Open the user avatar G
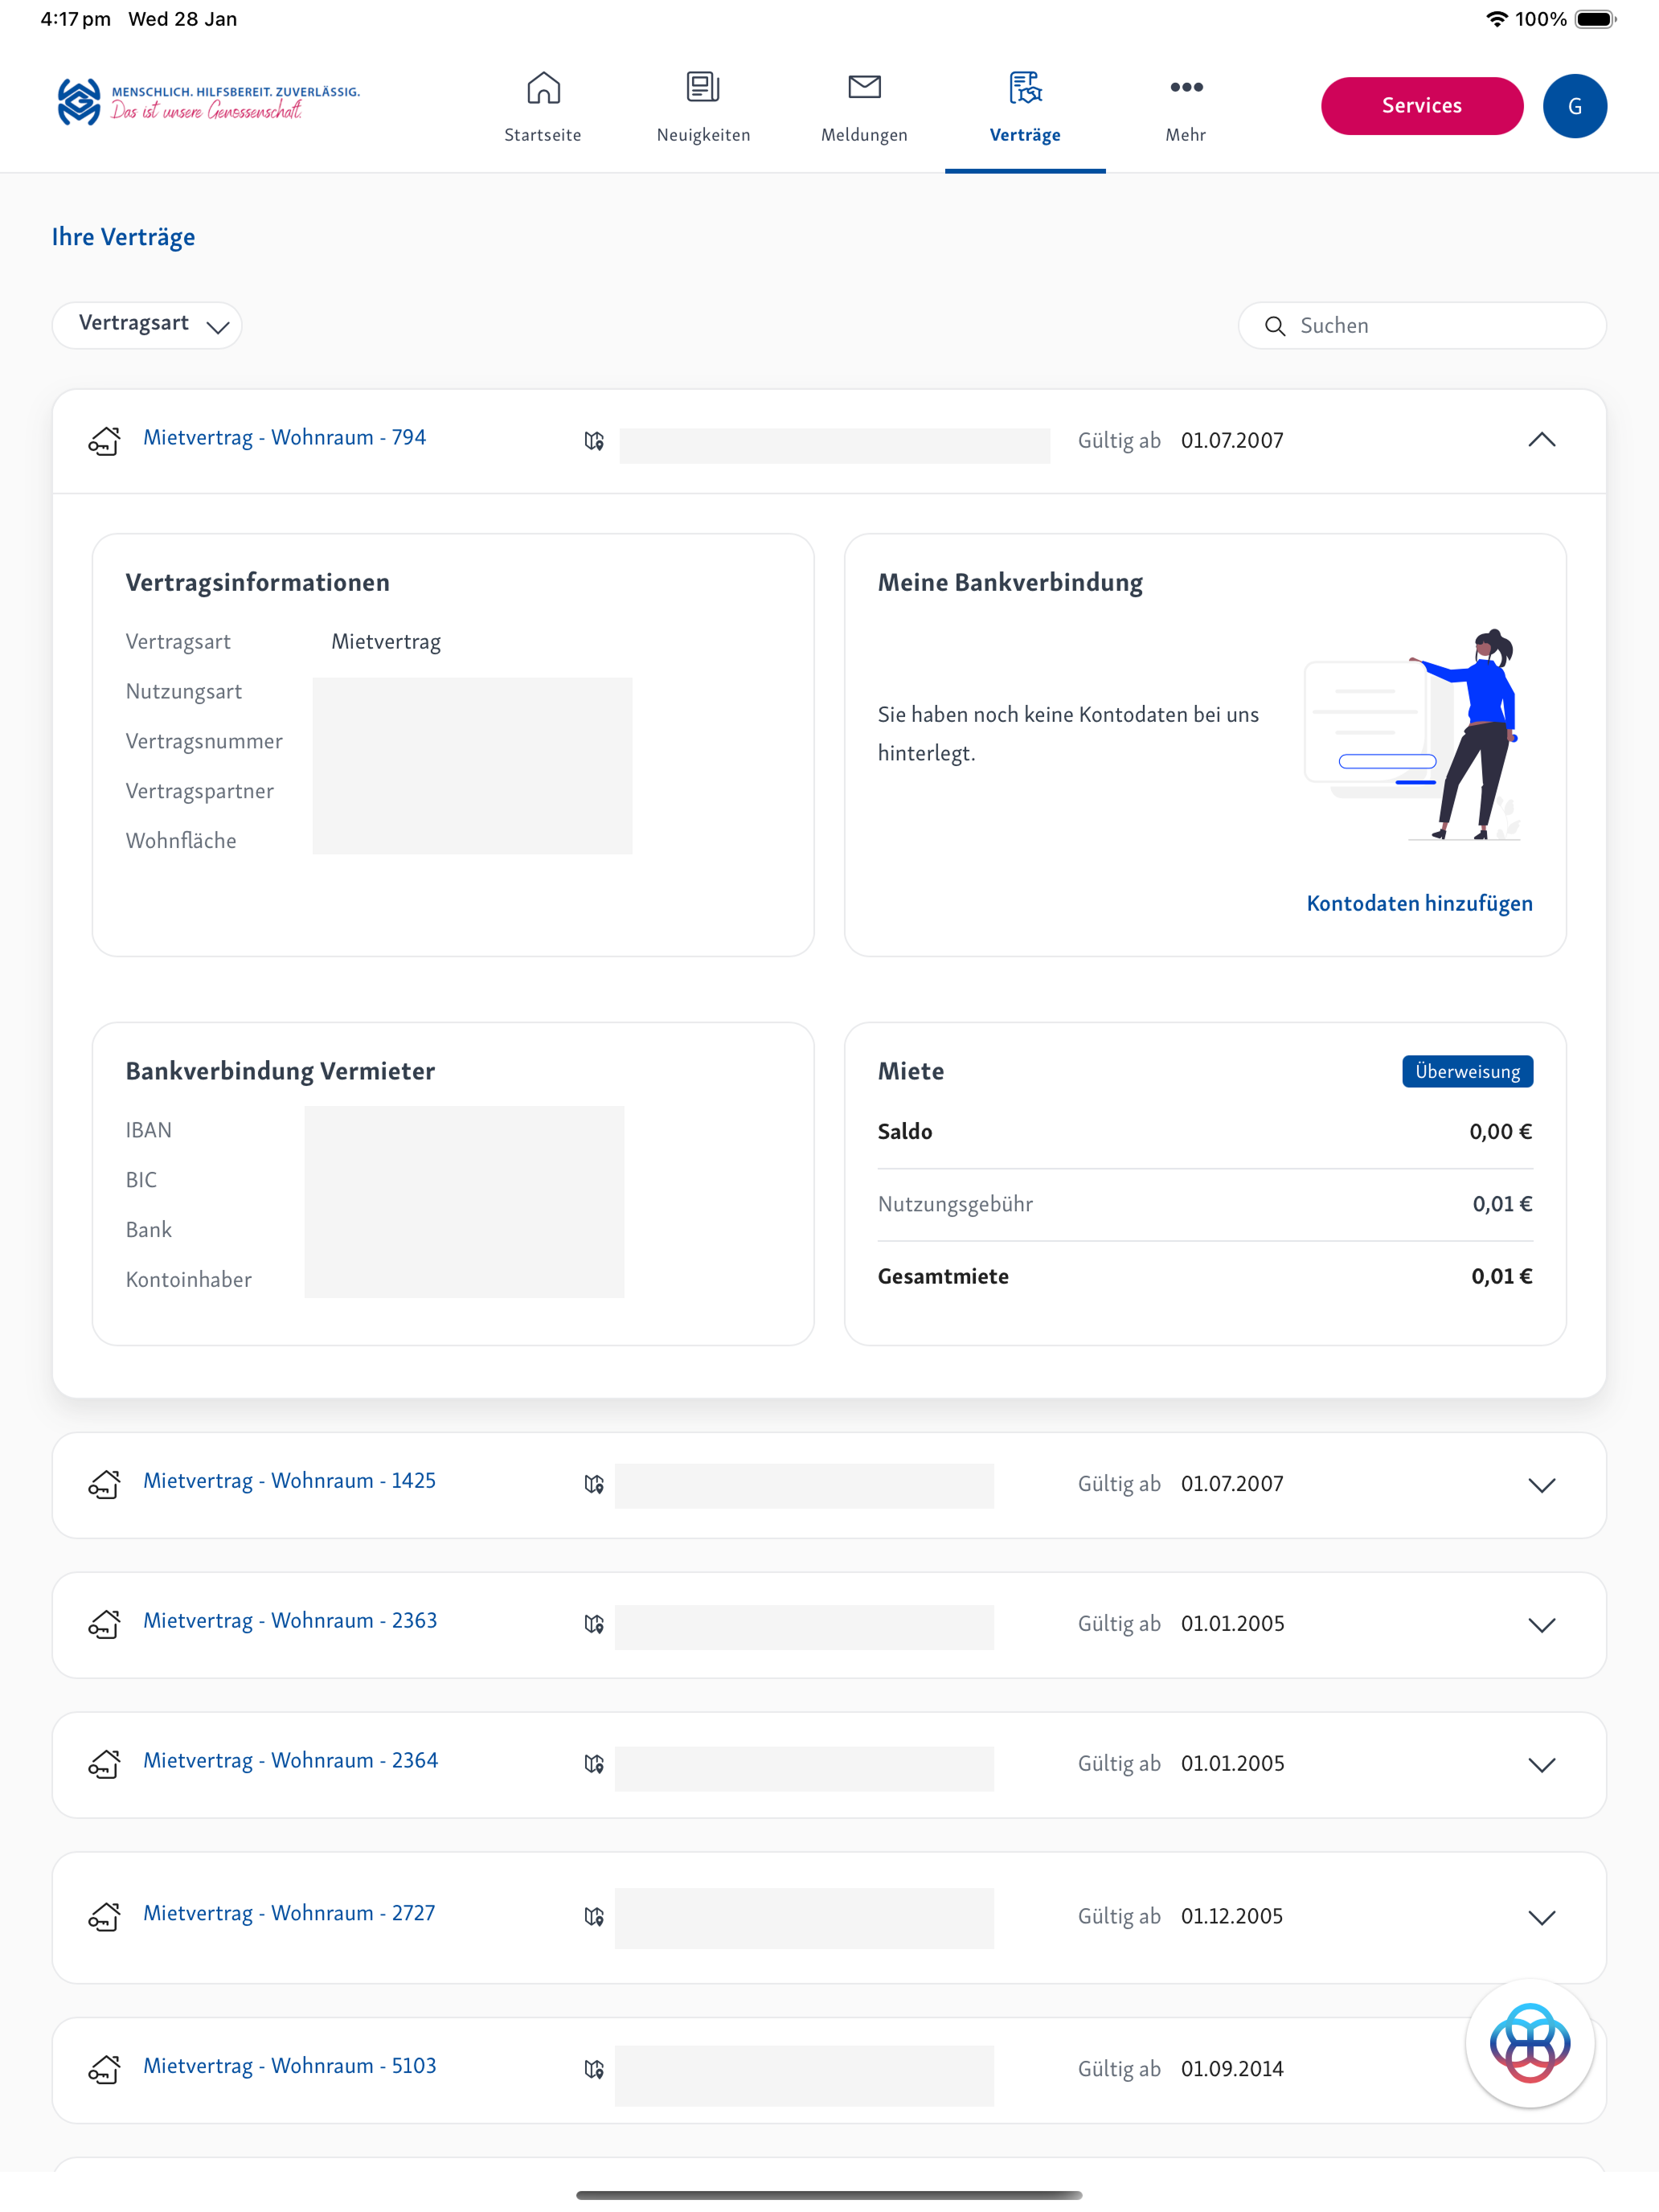1659x2212 pixels. point(1574,106)
